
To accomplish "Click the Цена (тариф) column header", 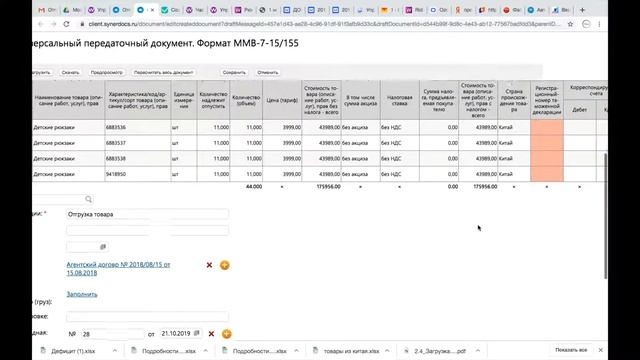I will tap(282, 100).
